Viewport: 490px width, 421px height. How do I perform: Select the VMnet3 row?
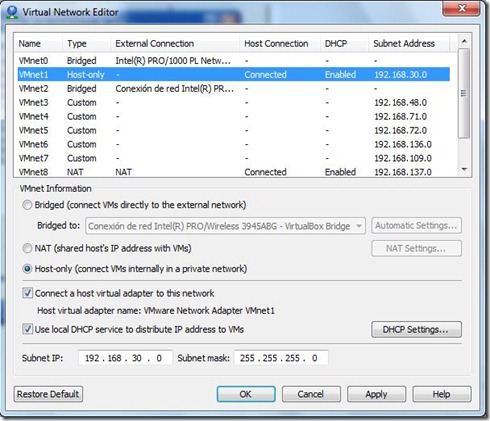tap(233, 103)
